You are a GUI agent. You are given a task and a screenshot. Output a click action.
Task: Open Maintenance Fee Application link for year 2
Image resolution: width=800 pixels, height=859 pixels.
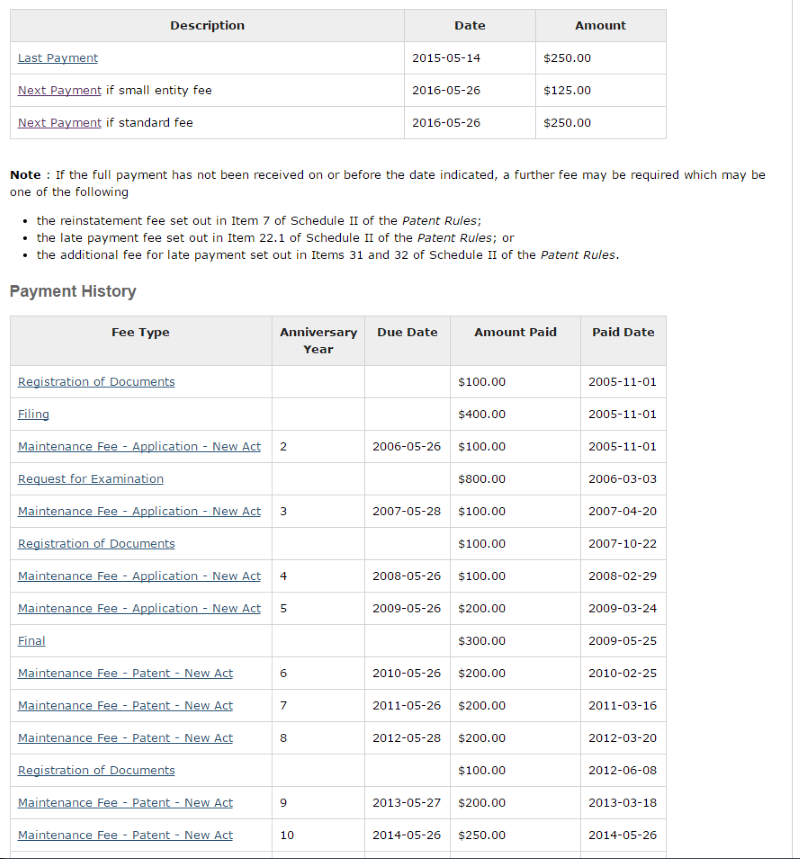coord(139,447)
